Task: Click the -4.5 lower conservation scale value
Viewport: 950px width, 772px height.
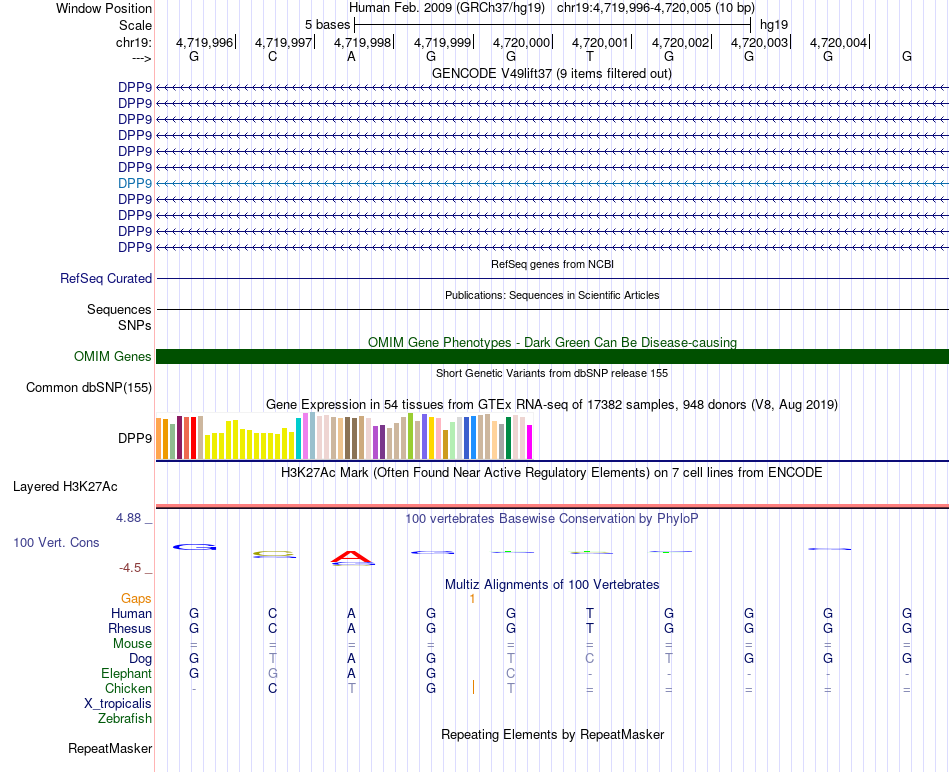Action: click(x=130, y=568)
